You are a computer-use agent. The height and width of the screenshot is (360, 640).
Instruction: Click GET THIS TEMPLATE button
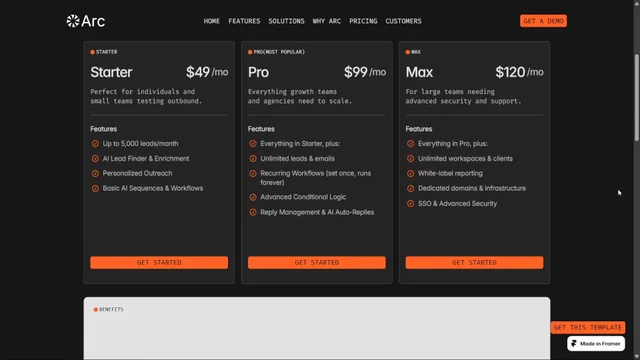[x=587, y=327]
